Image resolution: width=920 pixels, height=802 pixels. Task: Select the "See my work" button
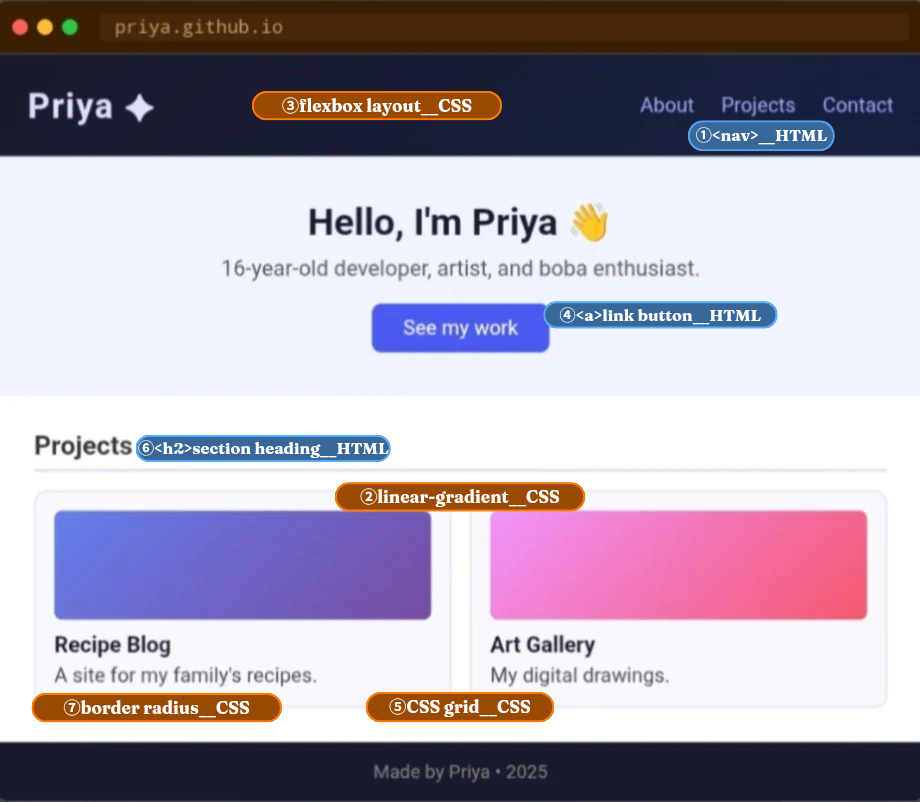click(x=460, y=327)
